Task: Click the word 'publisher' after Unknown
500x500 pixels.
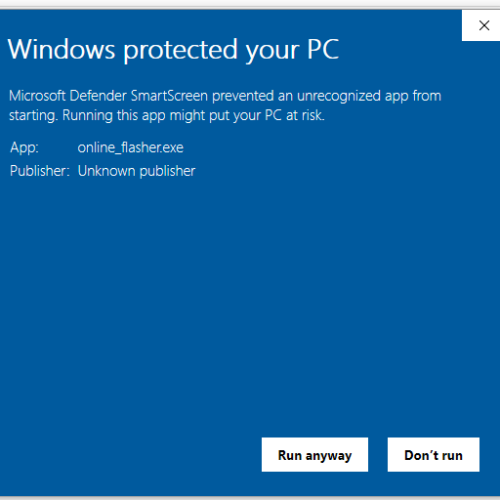Action: (167, 171)
